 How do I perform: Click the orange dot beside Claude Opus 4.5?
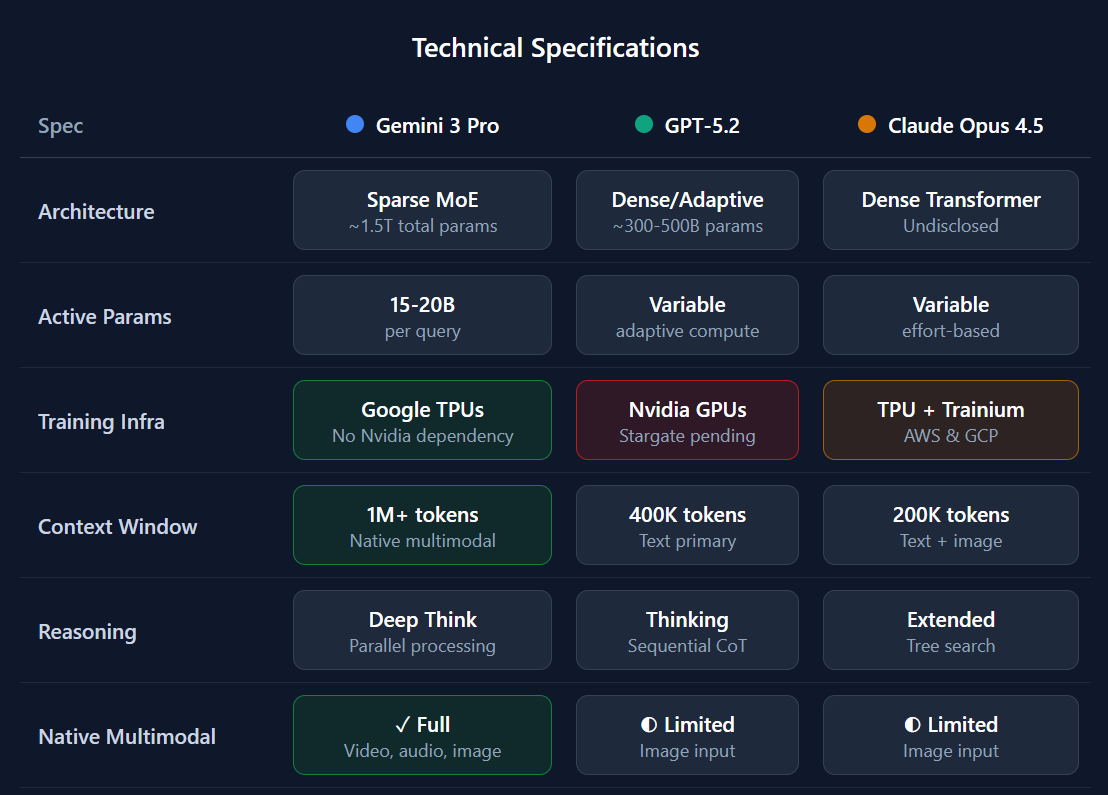[x=867, y=124]
